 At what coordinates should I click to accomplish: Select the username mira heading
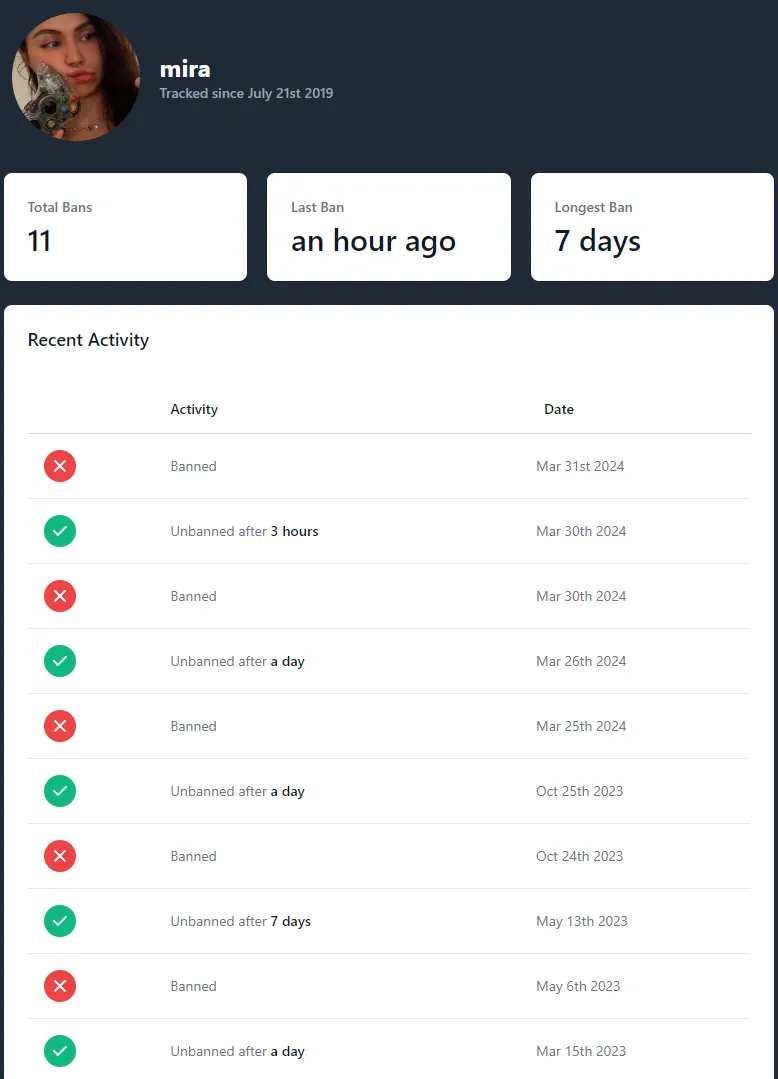point(185,70)
